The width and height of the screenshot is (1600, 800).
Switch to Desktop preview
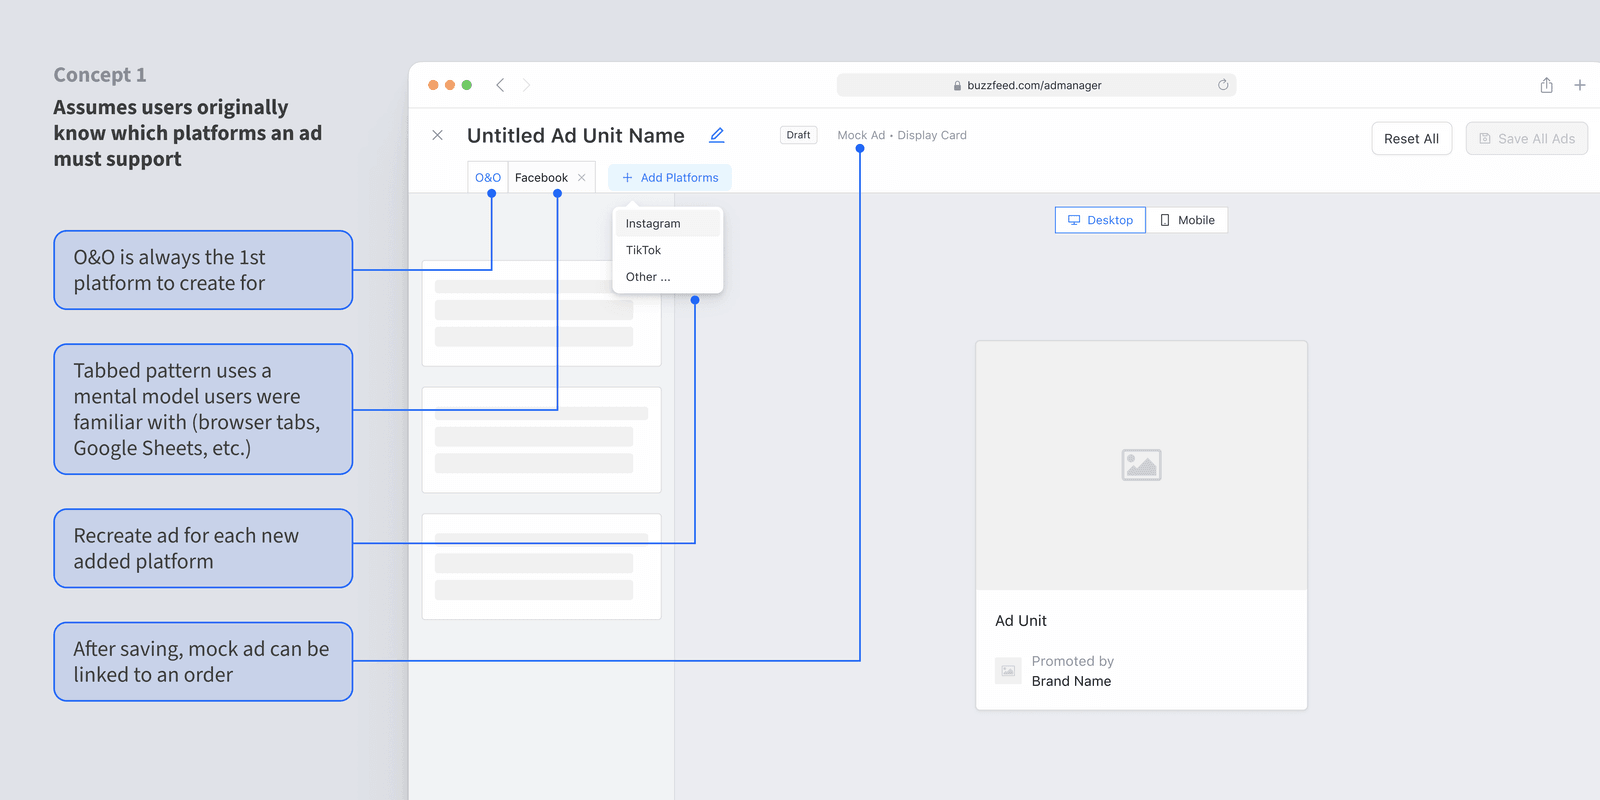tap(1100, 220)
